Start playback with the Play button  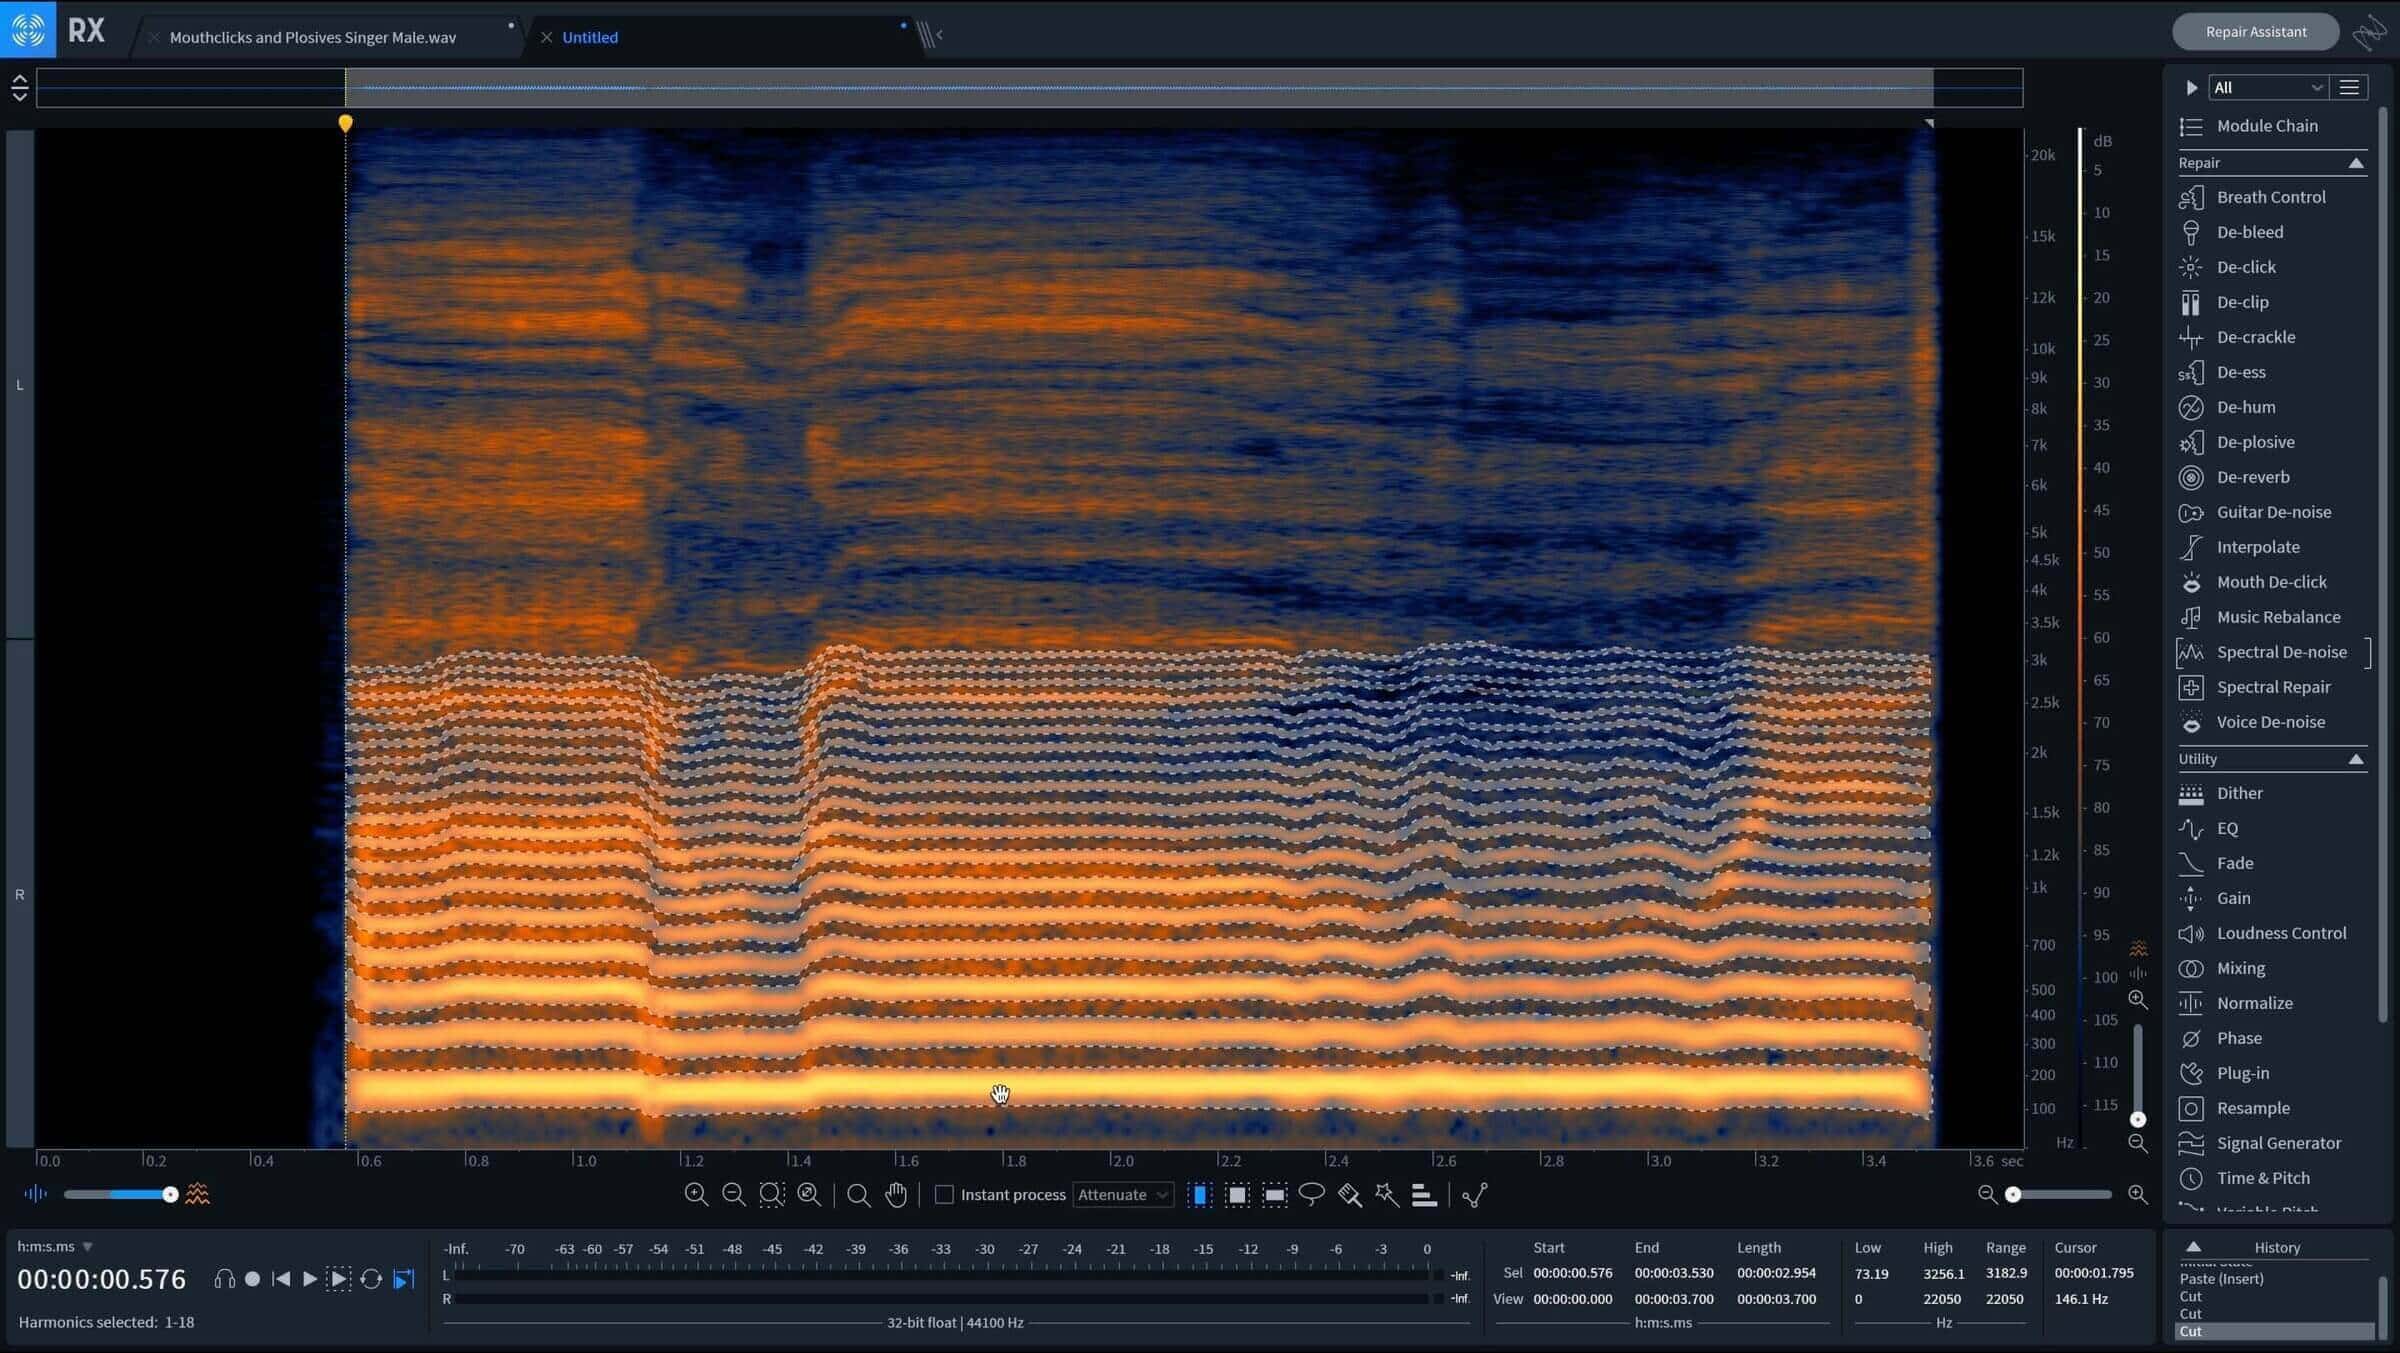tap(310, 1279)
